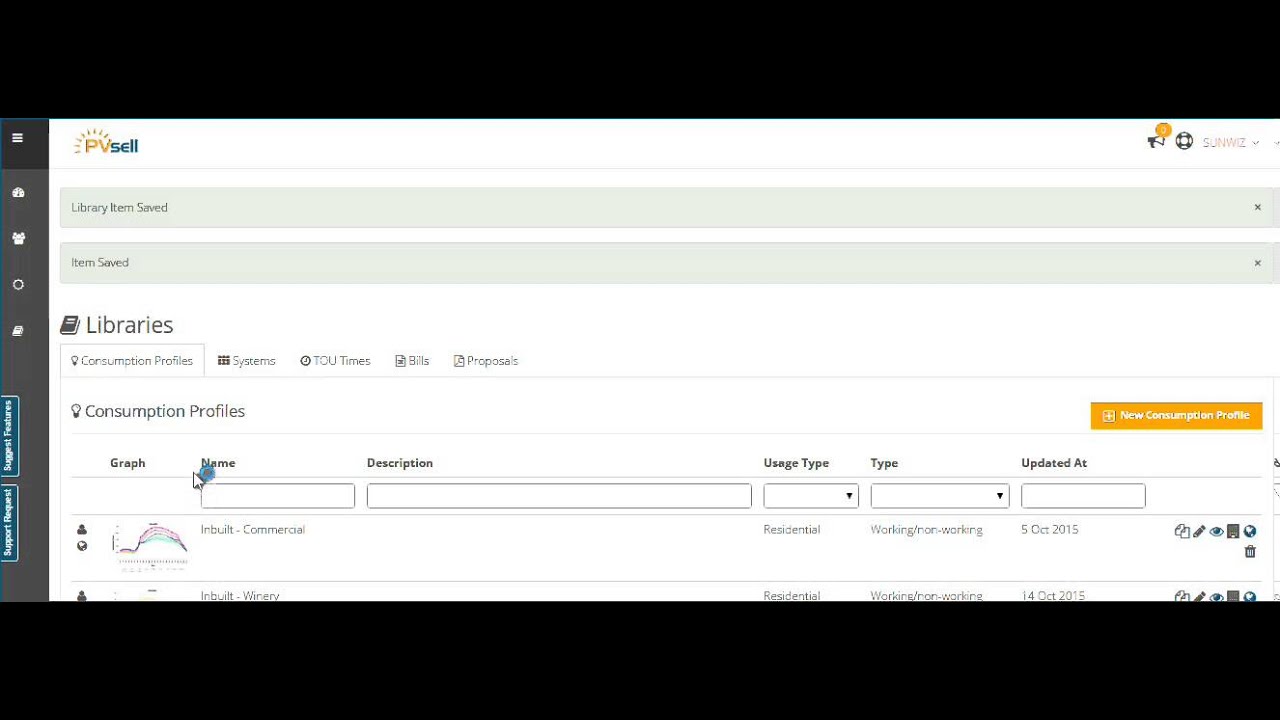View the Inbuilt - Commercial profile with eye icon
Screen dimensions: 1280x720
coord(1216,532)
